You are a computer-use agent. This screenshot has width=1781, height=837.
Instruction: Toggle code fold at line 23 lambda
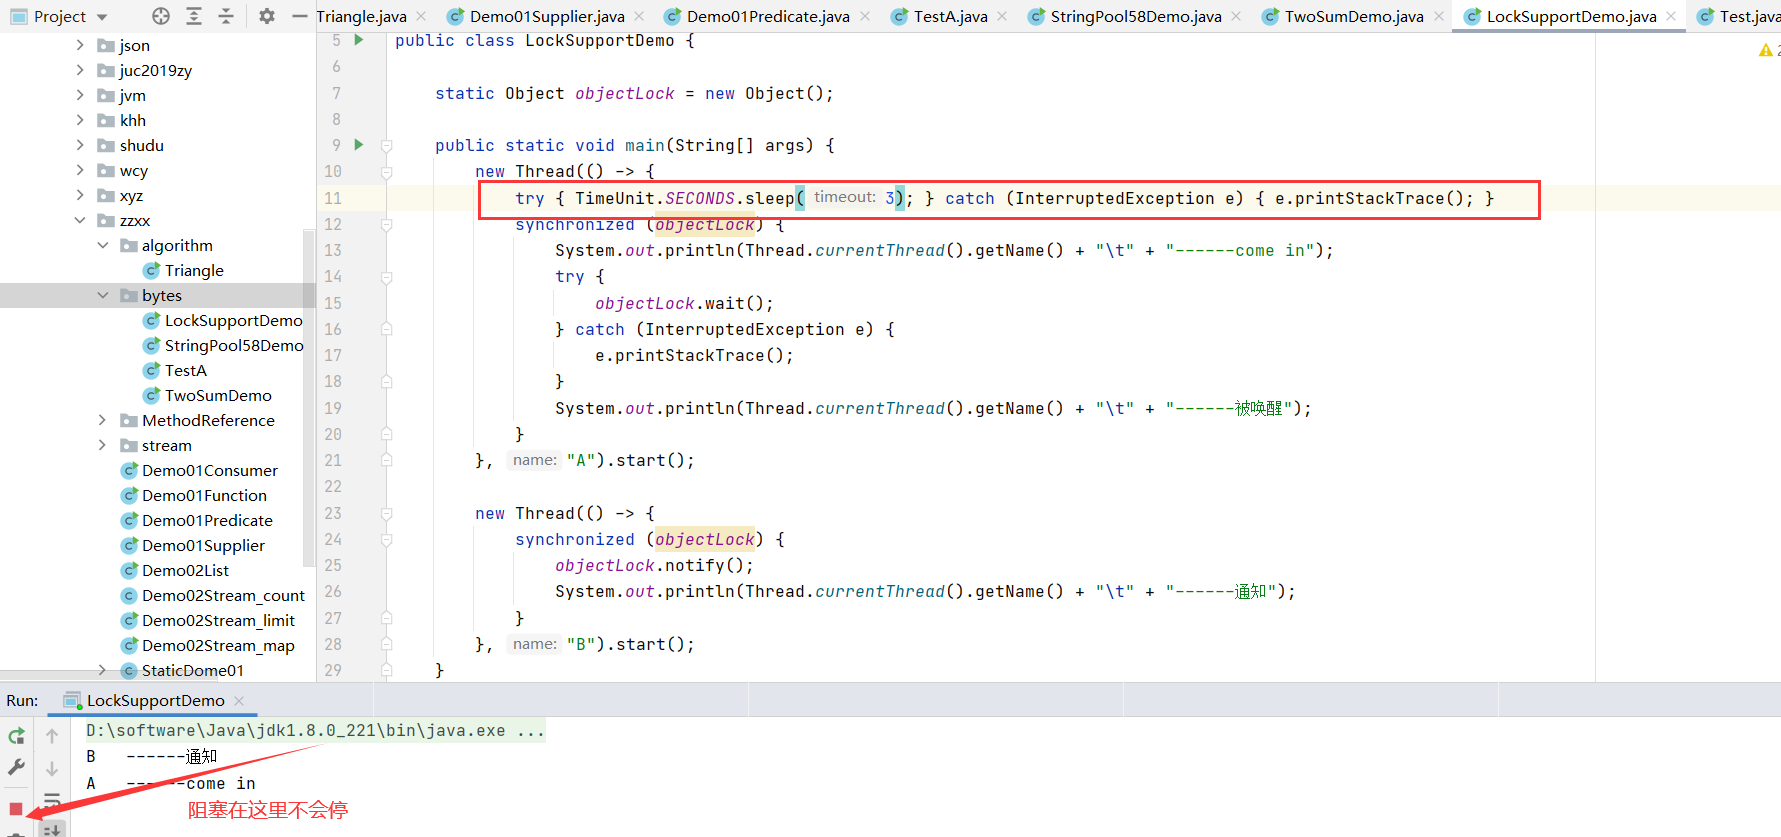tap(386, 514)
